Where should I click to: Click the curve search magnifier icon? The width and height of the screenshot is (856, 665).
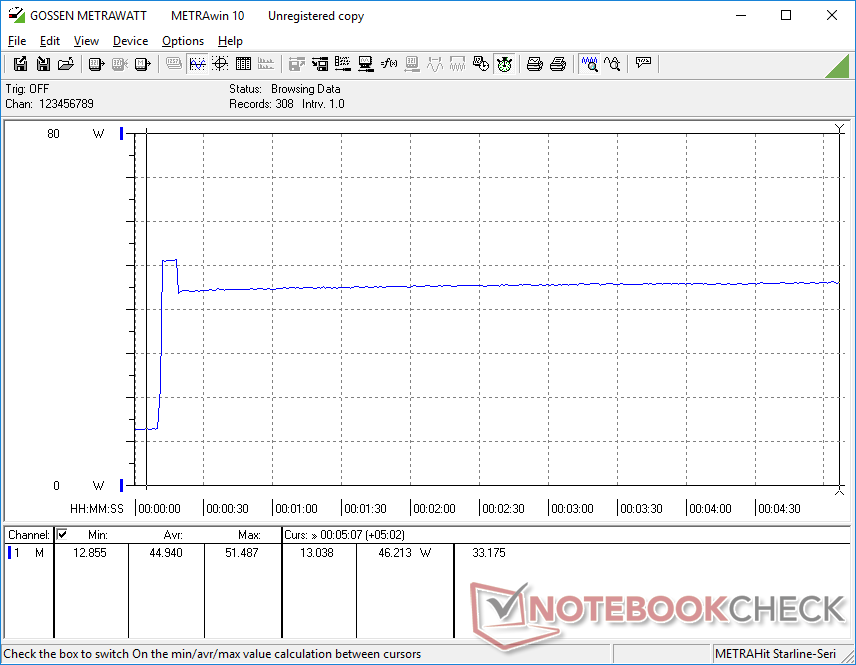[x=612, y=64]
